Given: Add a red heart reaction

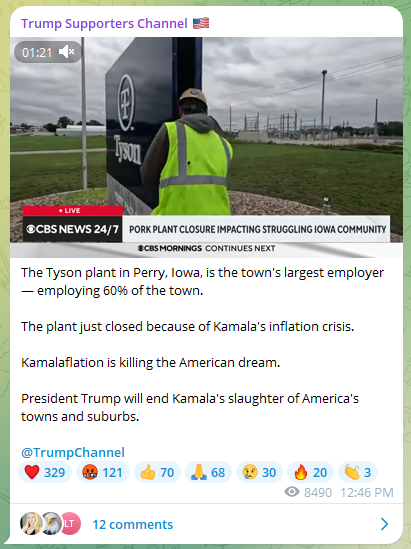Looking at the screenshot, I should (x=45, y=472).
